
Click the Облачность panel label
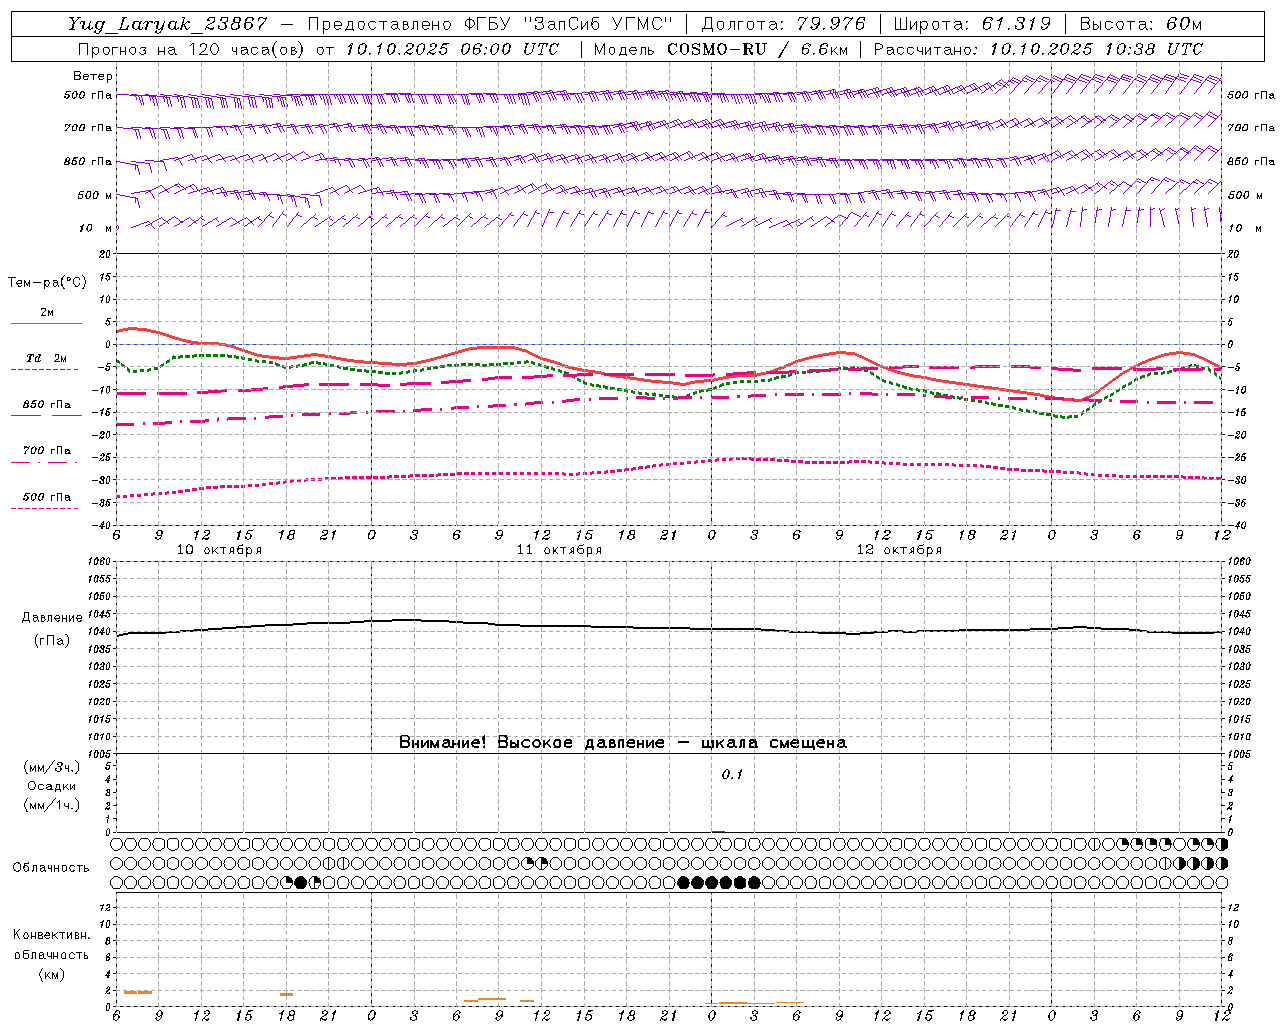click(x=51, y=867)
